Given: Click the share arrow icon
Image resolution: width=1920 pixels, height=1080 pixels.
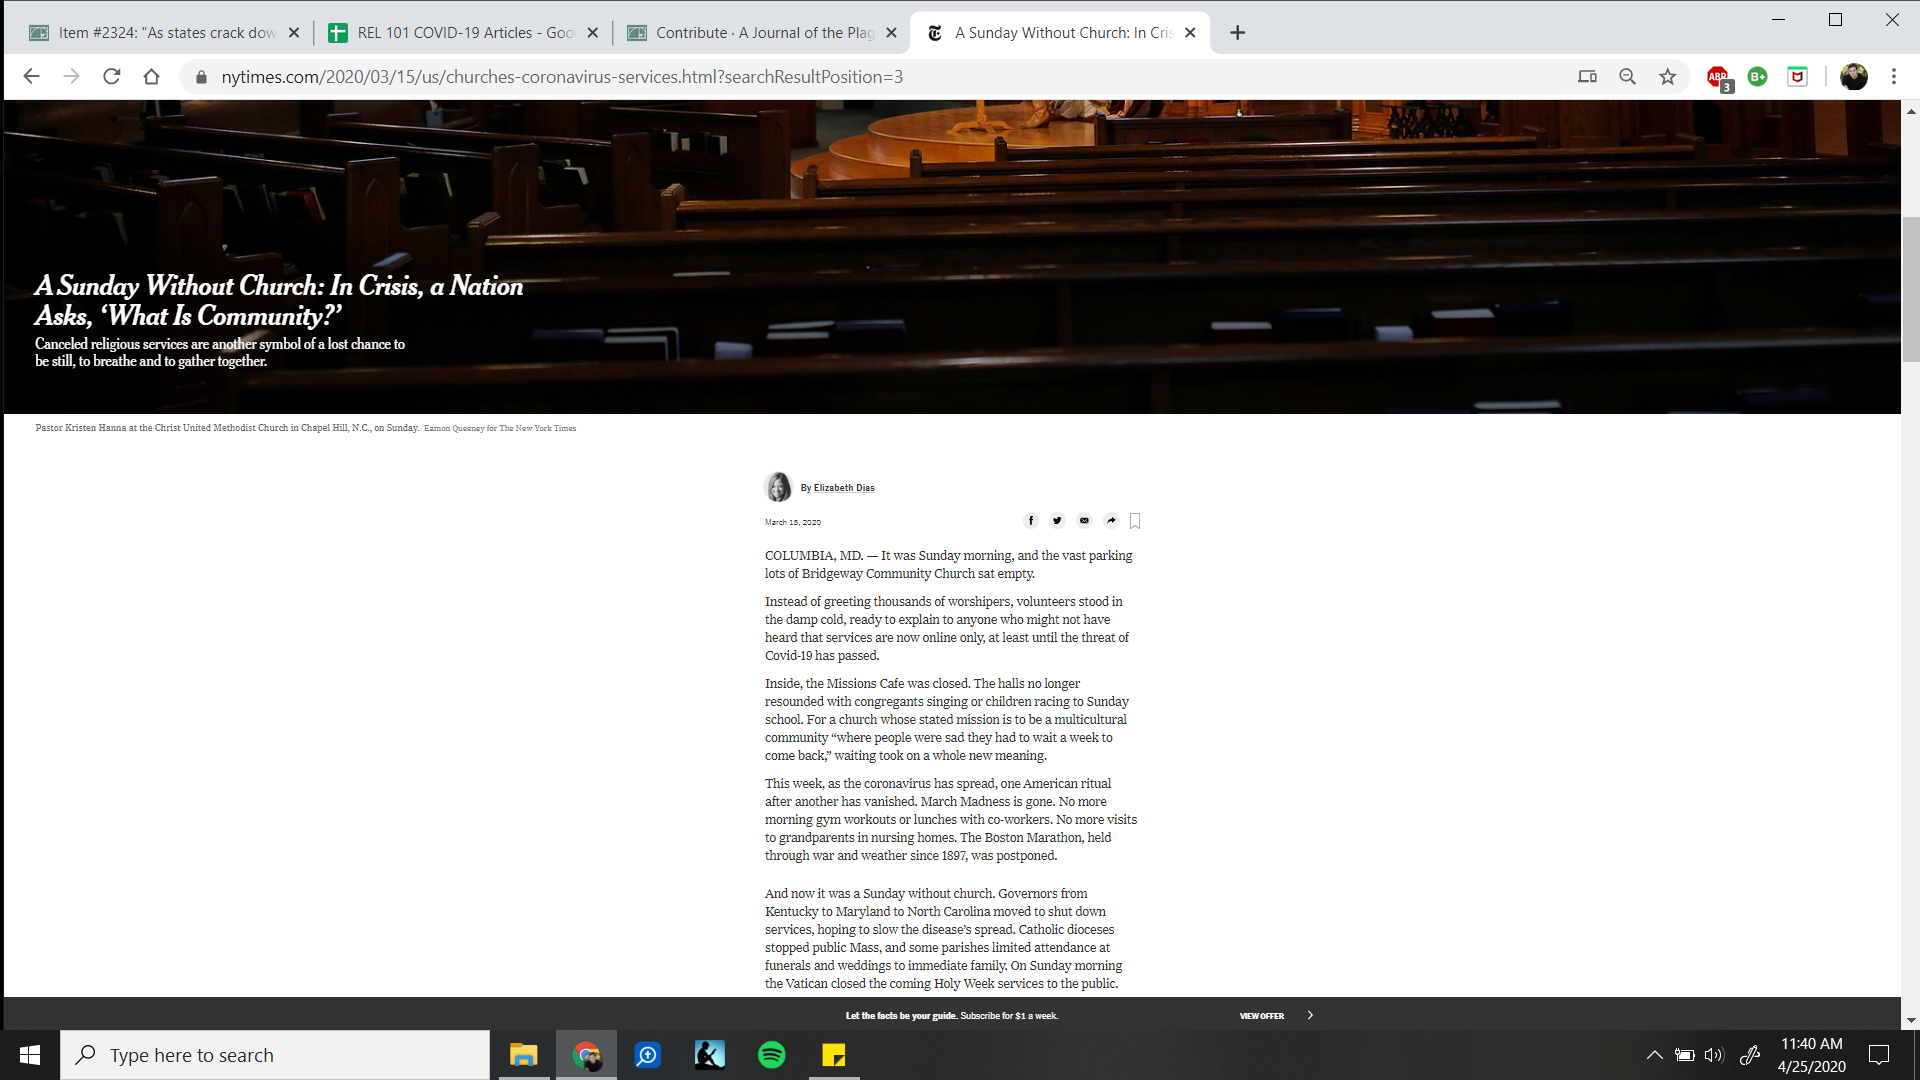Looking at the screenshot, I should pyautogui.click(x=1111, y=520).
